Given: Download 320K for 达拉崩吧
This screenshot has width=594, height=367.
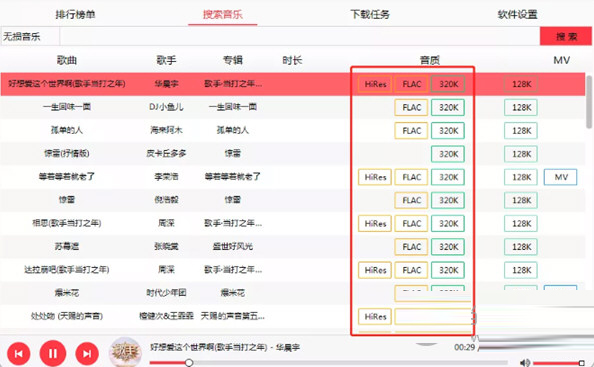Looking at the screenshot, I should point(448,270).
